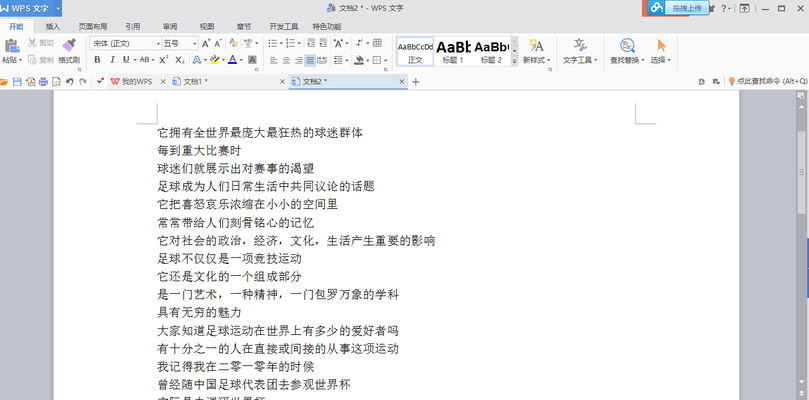Click the distributed alignment icon
The image size is (809, 400).
pyautogui.click(x=322, y=60)
